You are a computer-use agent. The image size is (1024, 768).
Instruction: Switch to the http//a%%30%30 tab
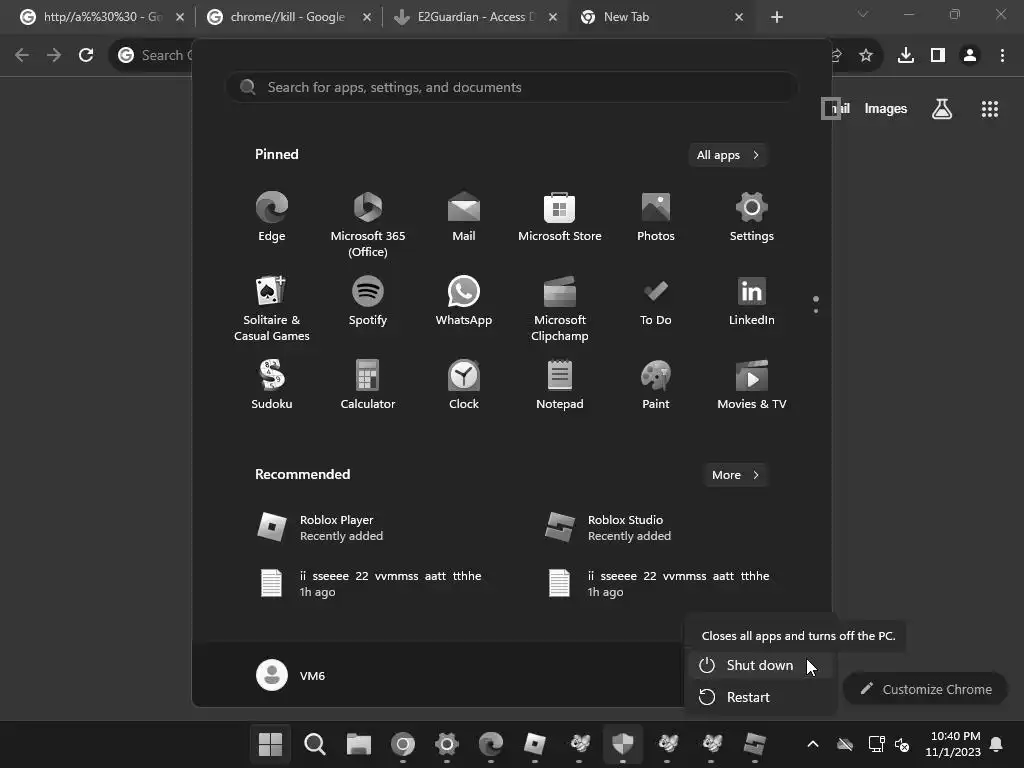pos(102,17)
